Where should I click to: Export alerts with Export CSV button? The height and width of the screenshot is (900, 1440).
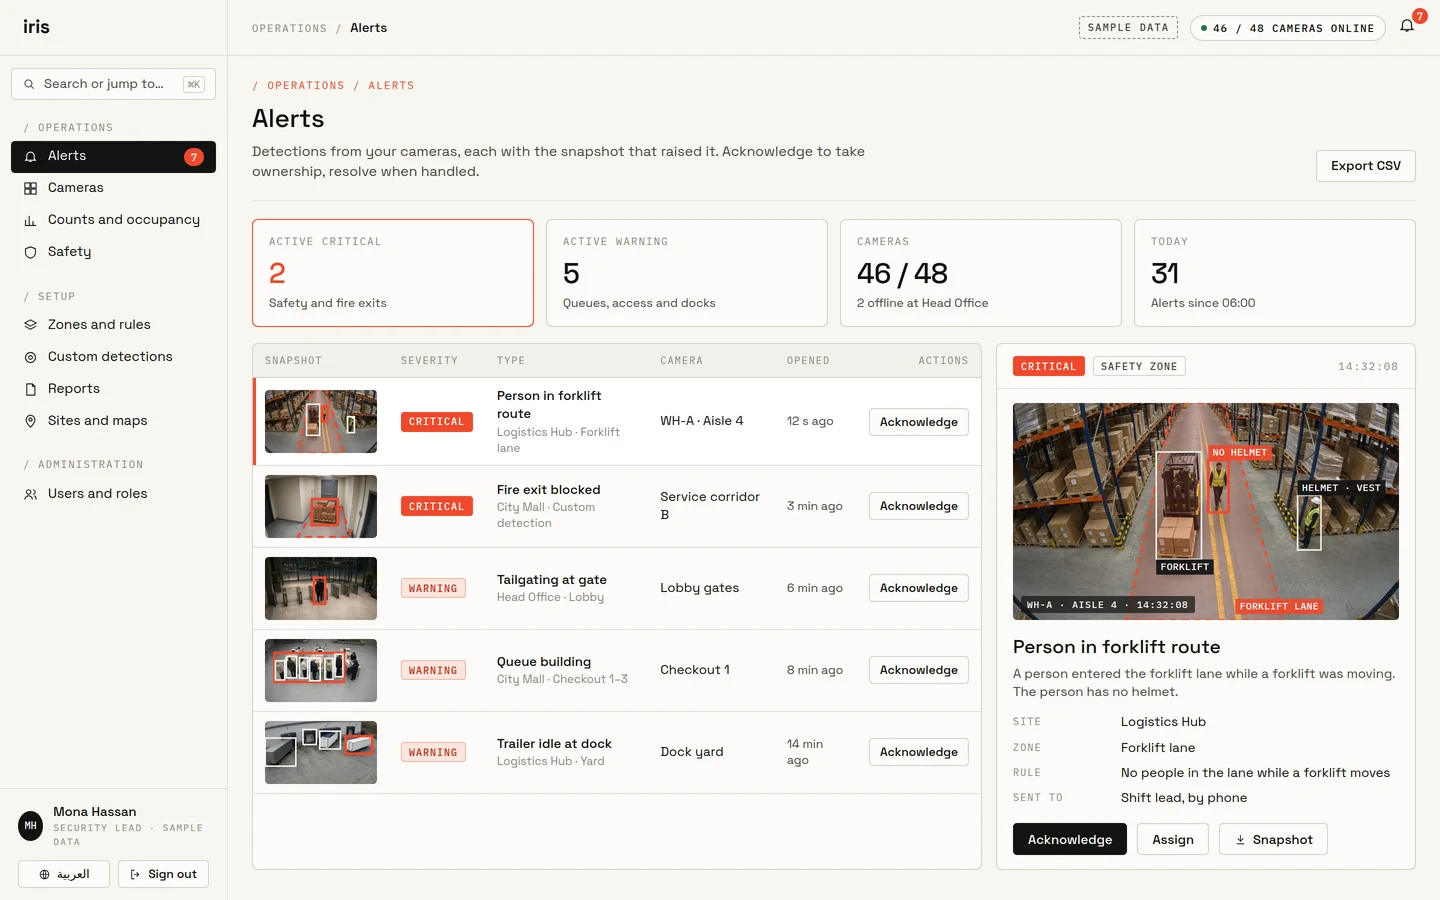(x=1365, y=166)
